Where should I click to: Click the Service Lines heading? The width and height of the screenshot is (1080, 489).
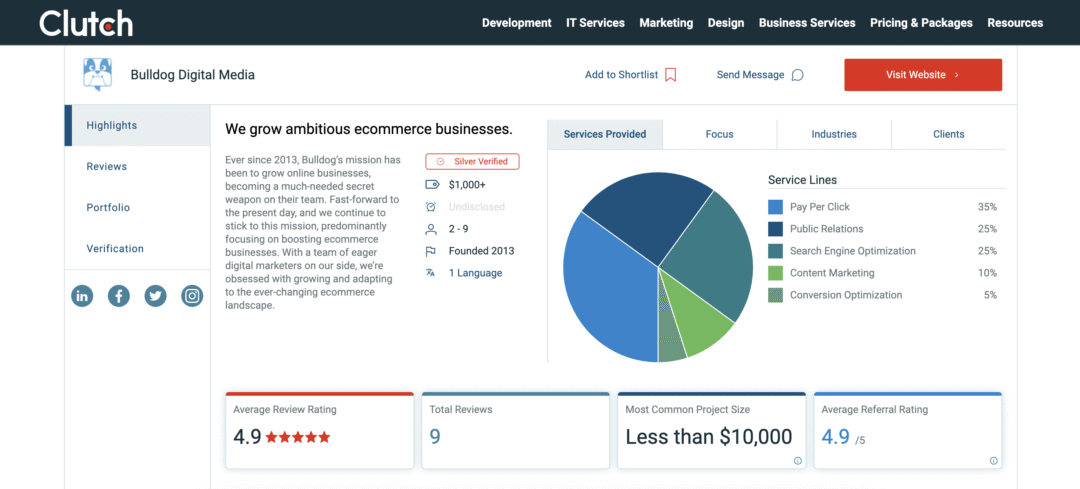click(802, 180)
